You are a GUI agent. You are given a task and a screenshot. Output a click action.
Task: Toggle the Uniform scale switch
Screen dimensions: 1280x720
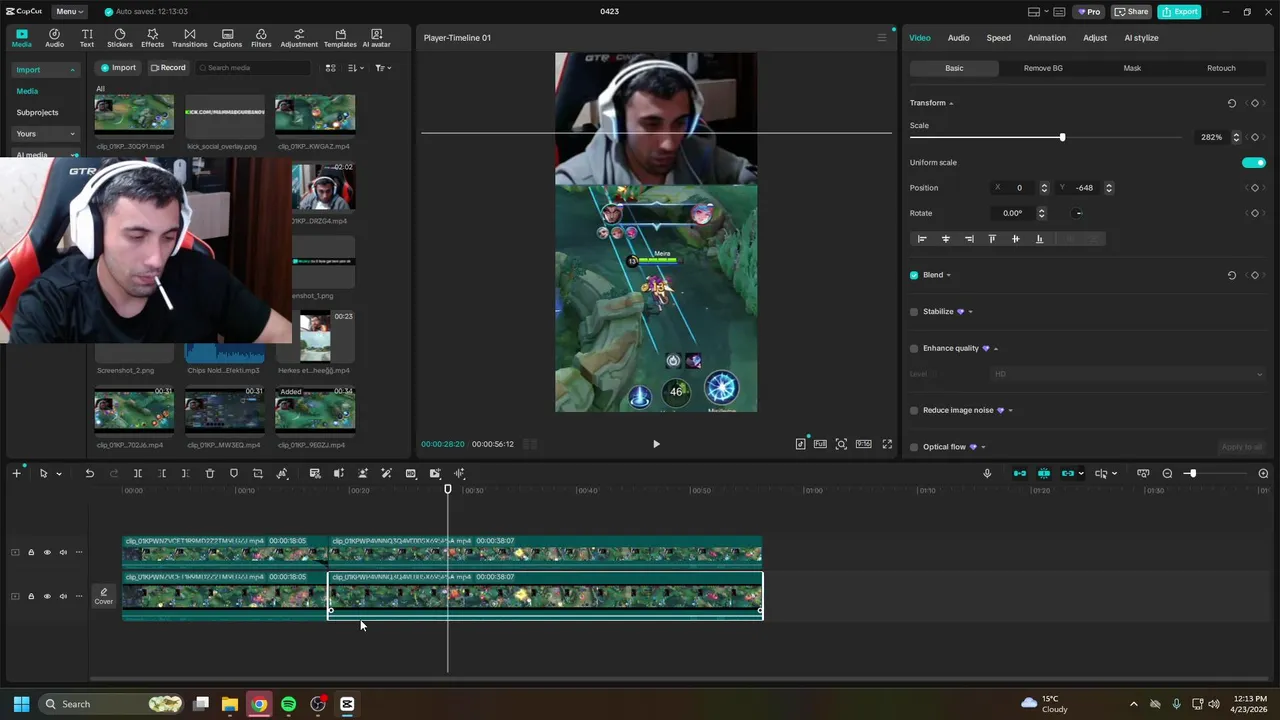point(1254,162)
